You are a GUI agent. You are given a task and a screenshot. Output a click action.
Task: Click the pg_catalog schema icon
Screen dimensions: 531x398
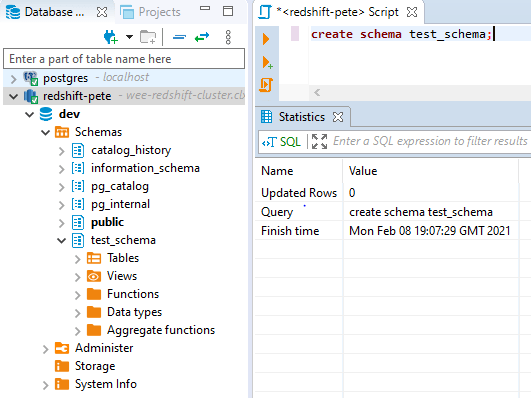78,186
